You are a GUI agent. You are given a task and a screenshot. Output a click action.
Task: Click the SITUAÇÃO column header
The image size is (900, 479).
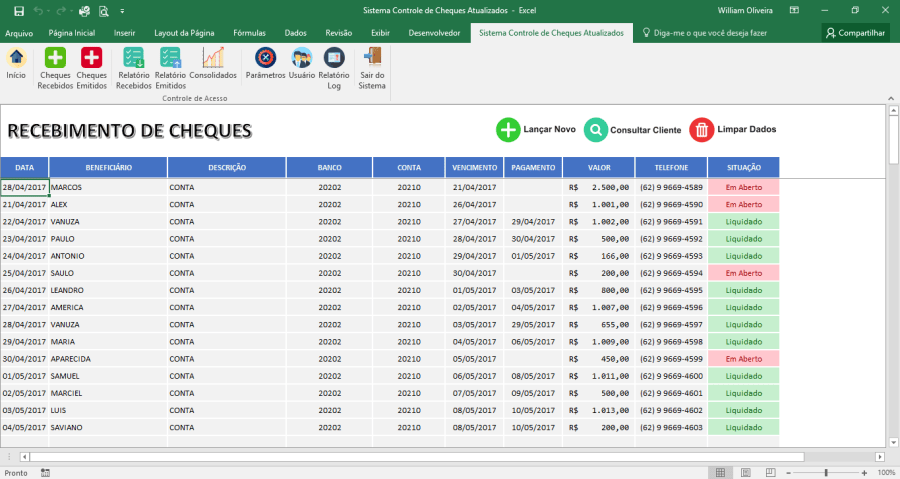pyautogui.click(x=744, y=168)
